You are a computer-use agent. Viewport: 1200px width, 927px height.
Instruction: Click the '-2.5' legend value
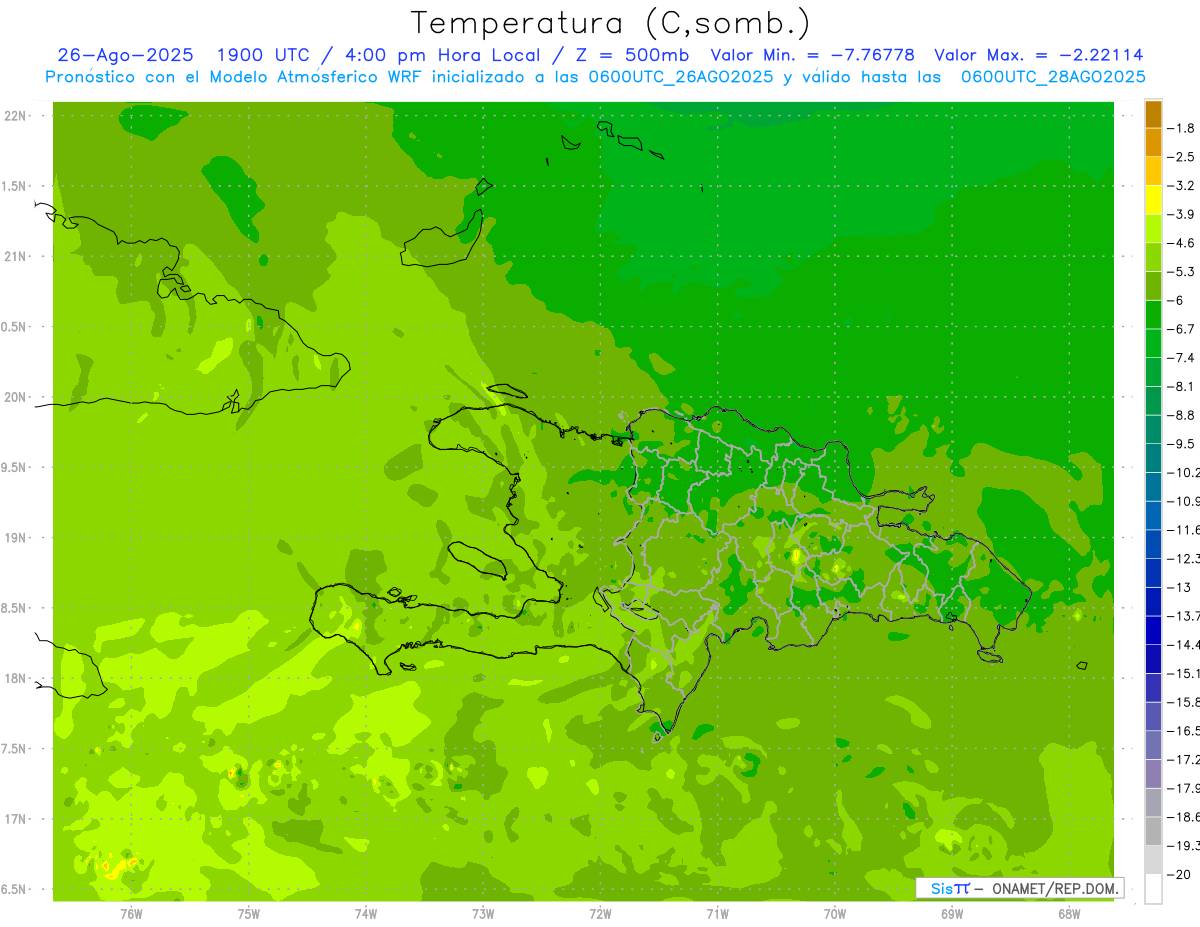[x=1182, y=157]
